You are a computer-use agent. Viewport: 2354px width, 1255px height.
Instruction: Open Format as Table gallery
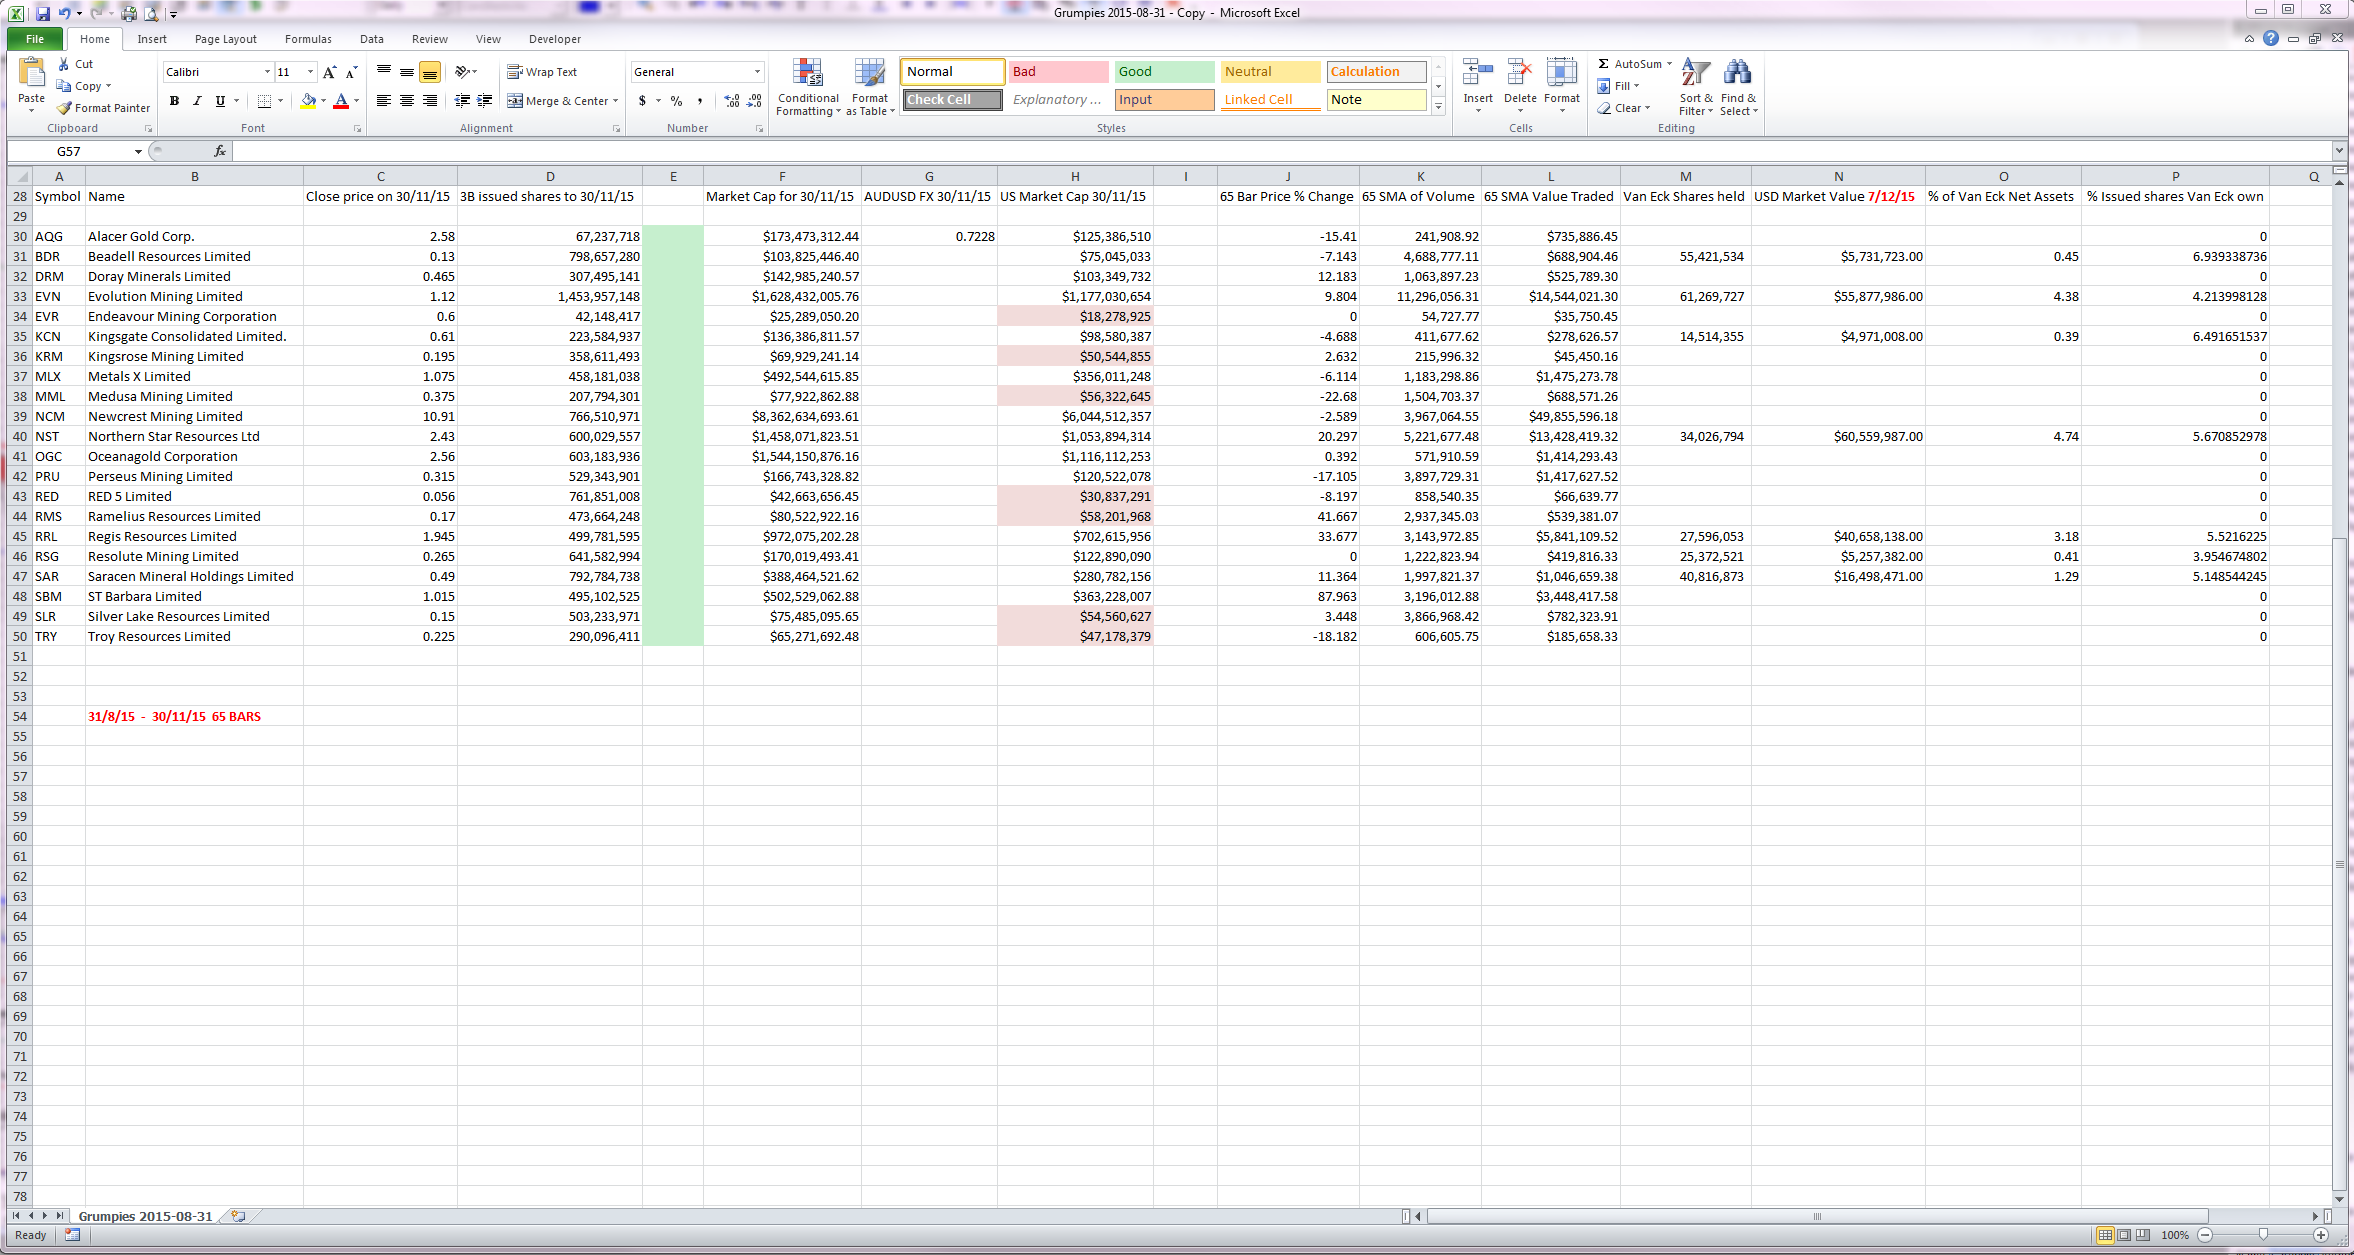(x=870, y=87)
